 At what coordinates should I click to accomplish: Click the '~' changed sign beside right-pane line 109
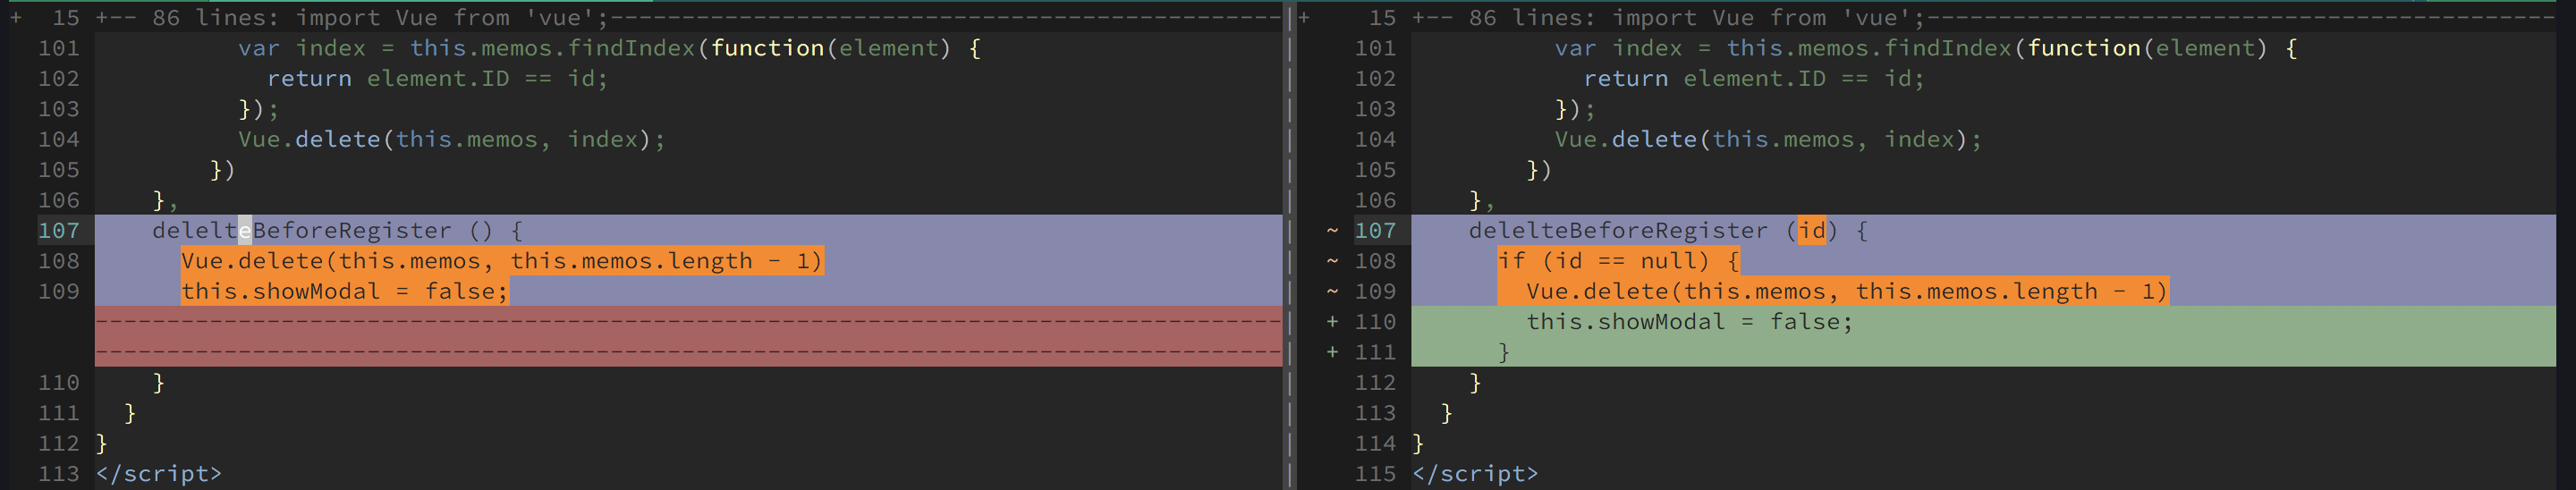(1332, 291)
